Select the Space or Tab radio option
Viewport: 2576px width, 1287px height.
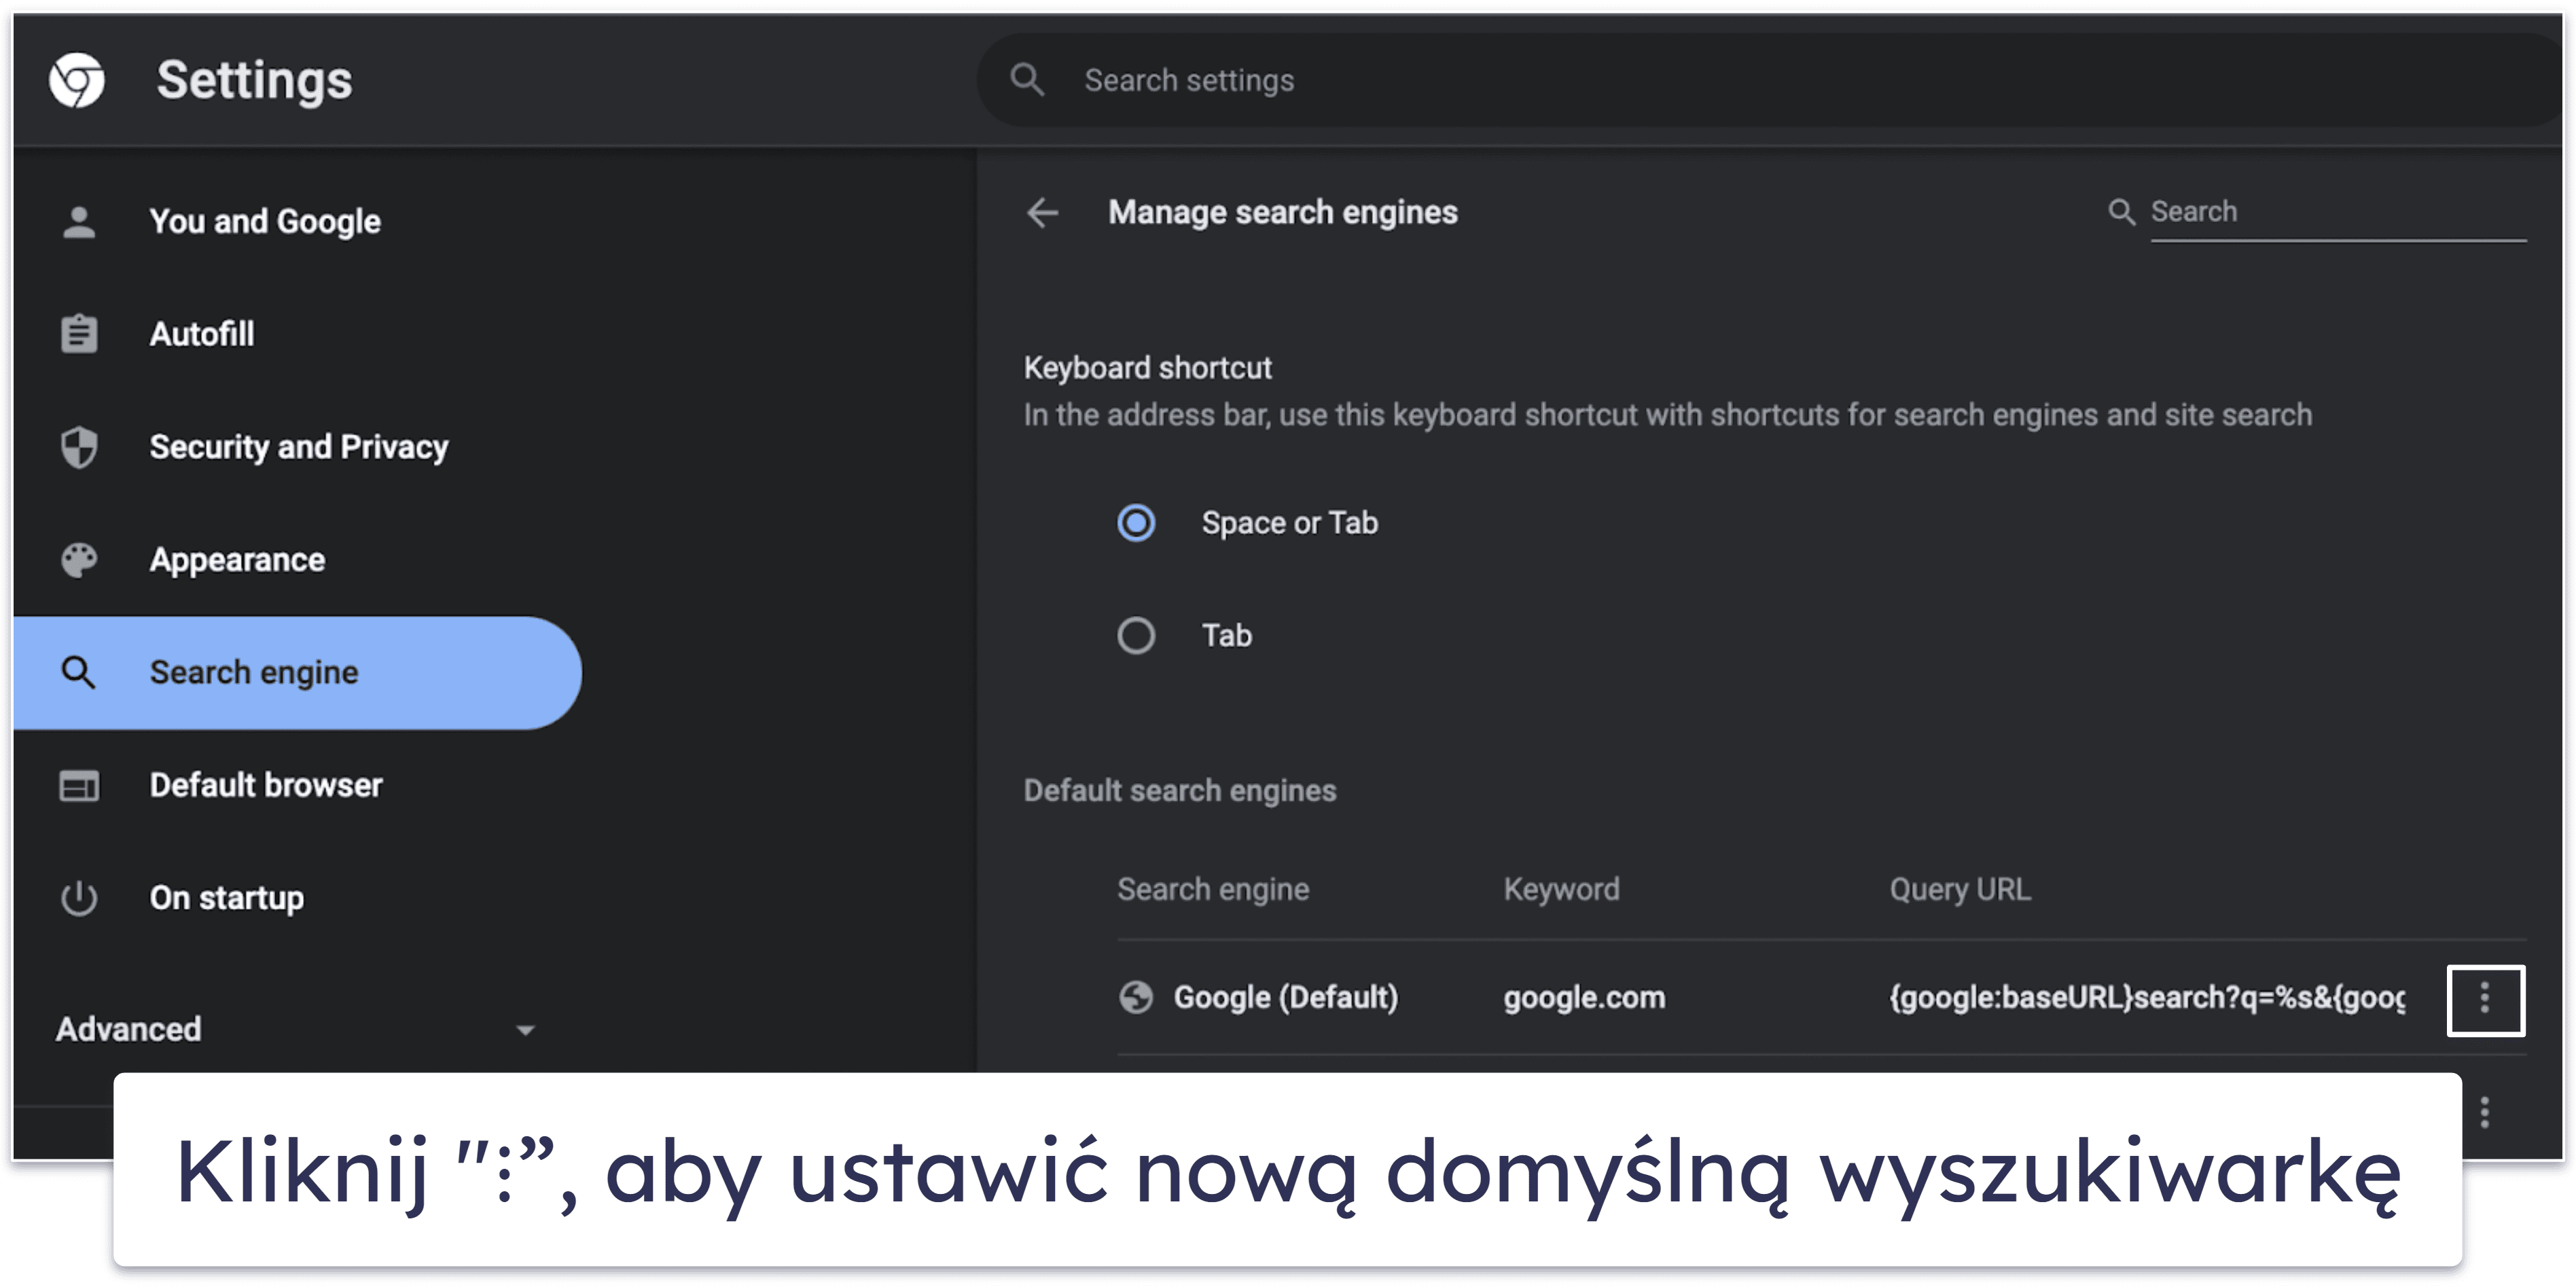tap(1136, 523)
